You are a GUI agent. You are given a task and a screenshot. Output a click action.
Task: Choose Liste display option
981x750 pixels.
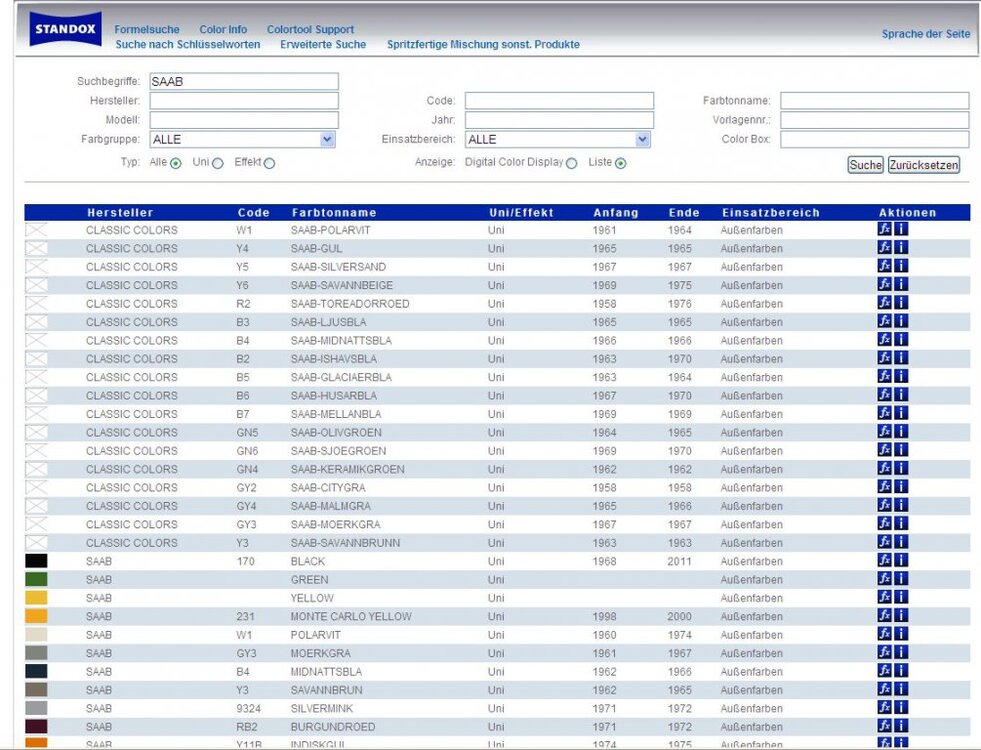pos(621,163)
